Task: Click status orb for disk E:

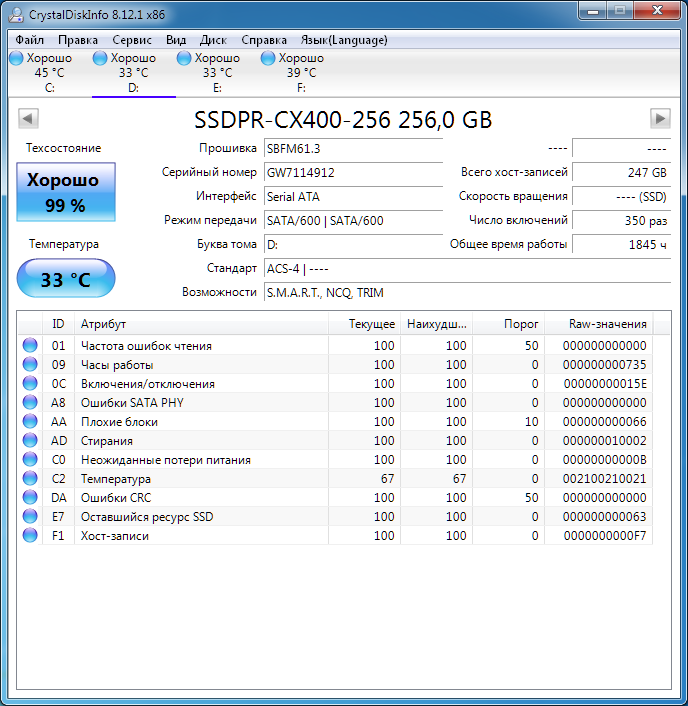Action: (x=184, y=58)
